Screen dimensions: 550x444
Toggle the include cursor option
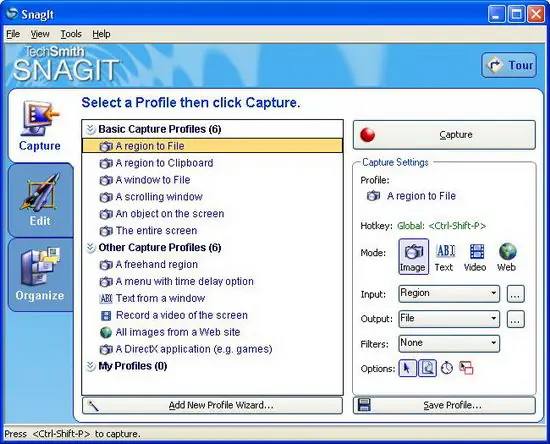tap(408, 368)
